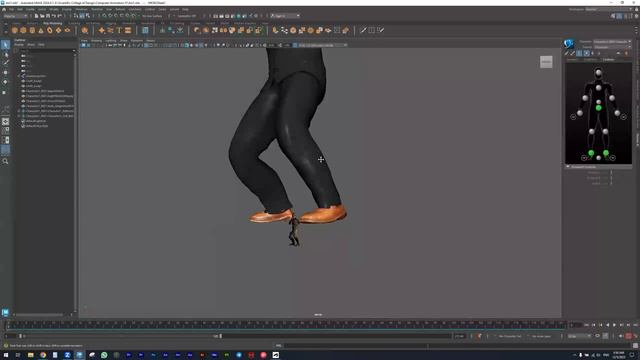Click the Undo icon on status line
The width and height of the screenshot is (640, 360).
[x=53, y=16]
